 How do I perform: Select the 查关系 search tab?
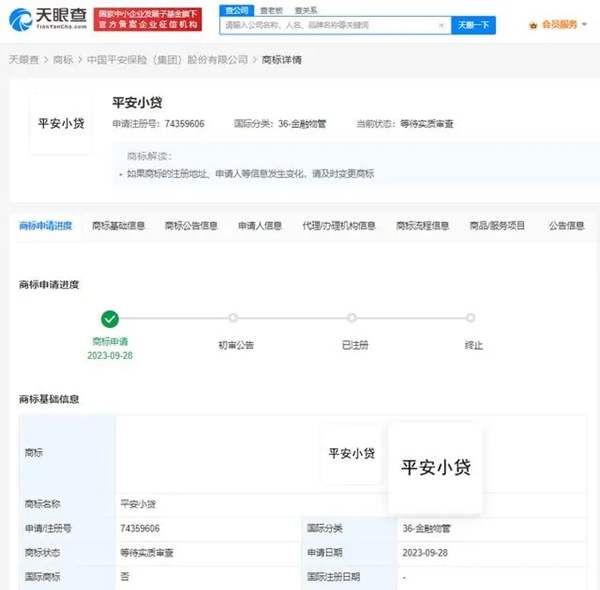click(306, 10)
